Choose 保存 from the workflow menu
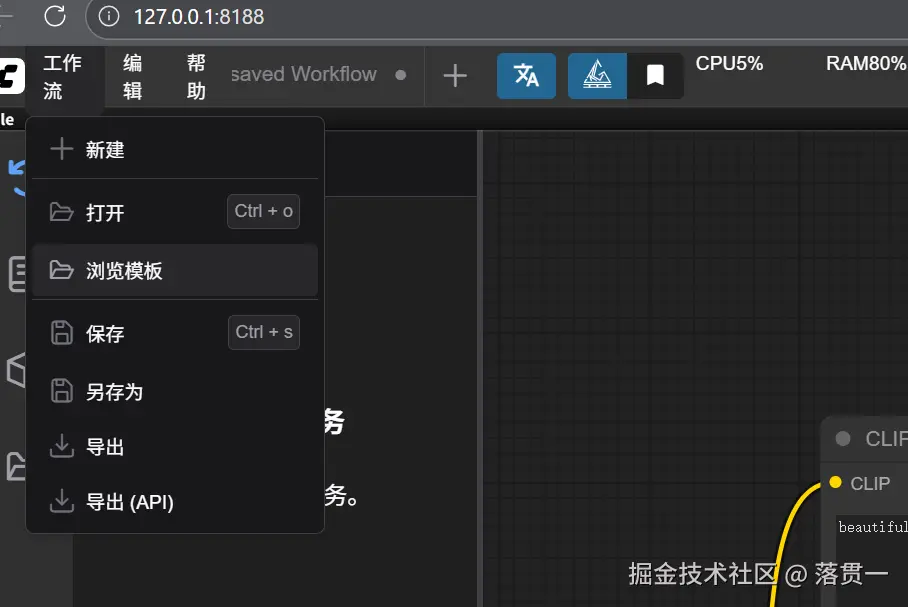Screen dimensions: 908x607 pos(175,333)
